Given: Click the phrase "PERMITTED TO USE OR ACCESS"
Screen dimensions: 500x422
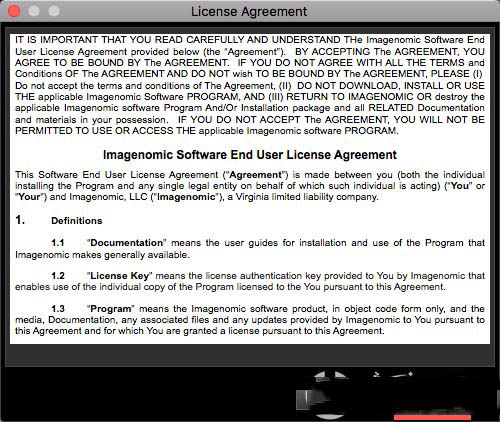Looking at the screenshot, I should point(94,131).
